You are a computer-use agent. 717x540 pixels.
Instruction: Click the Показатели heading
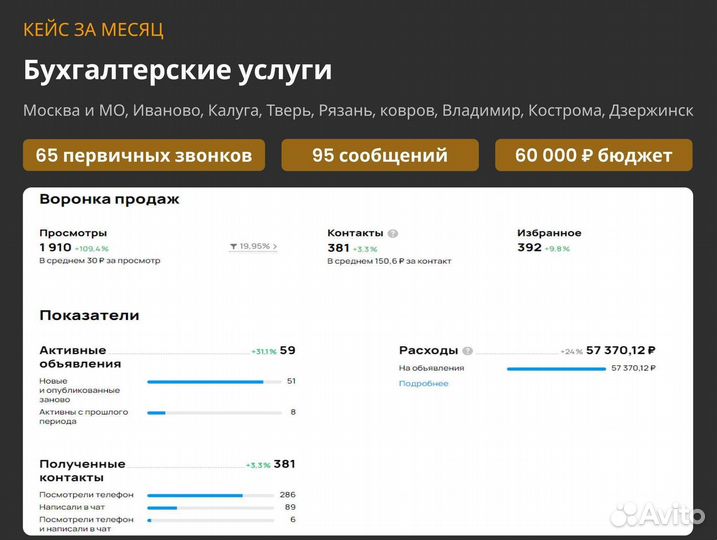click(89, 315)
